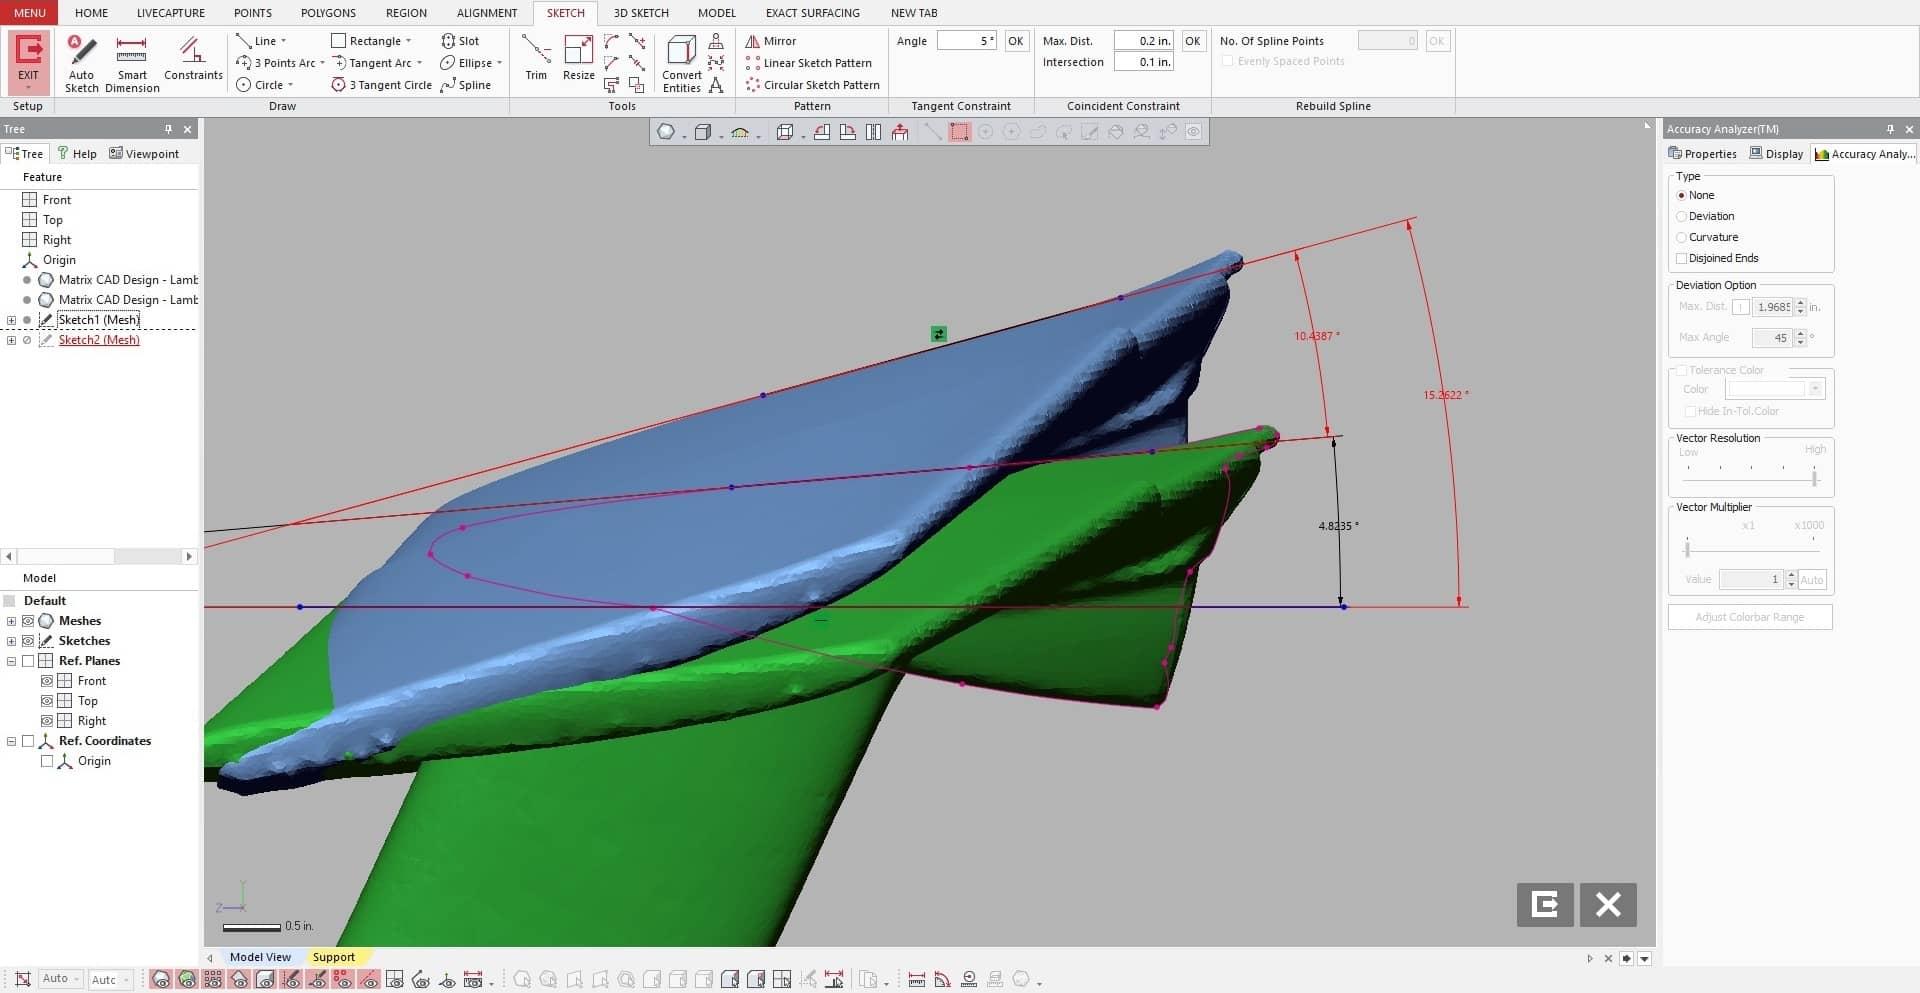1920x993 pixels.
Task: Toggle the Meshes visibility checkbox
Action: tap(28, 621)
